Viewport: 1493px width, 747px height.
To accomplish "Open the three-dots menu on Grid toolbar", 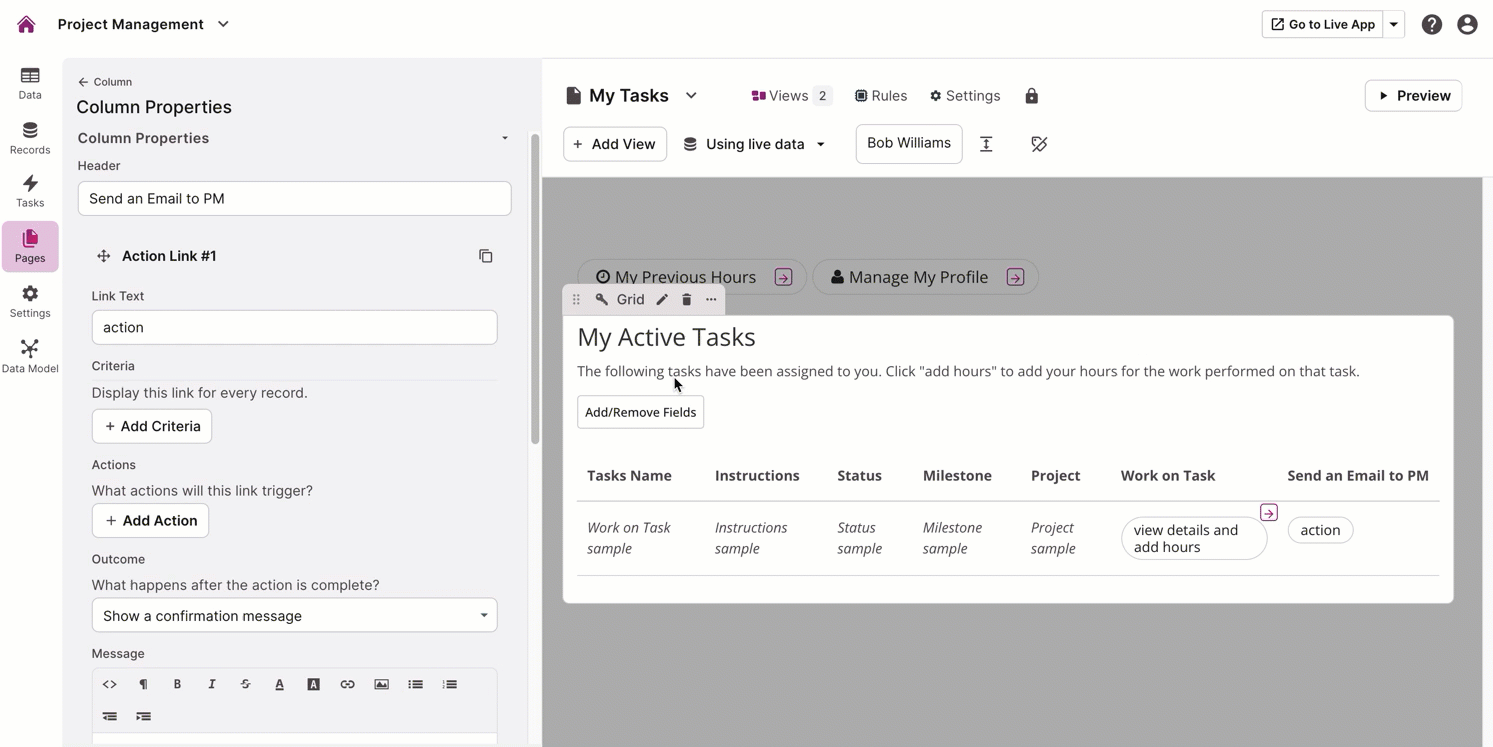I will coord(711,300).
